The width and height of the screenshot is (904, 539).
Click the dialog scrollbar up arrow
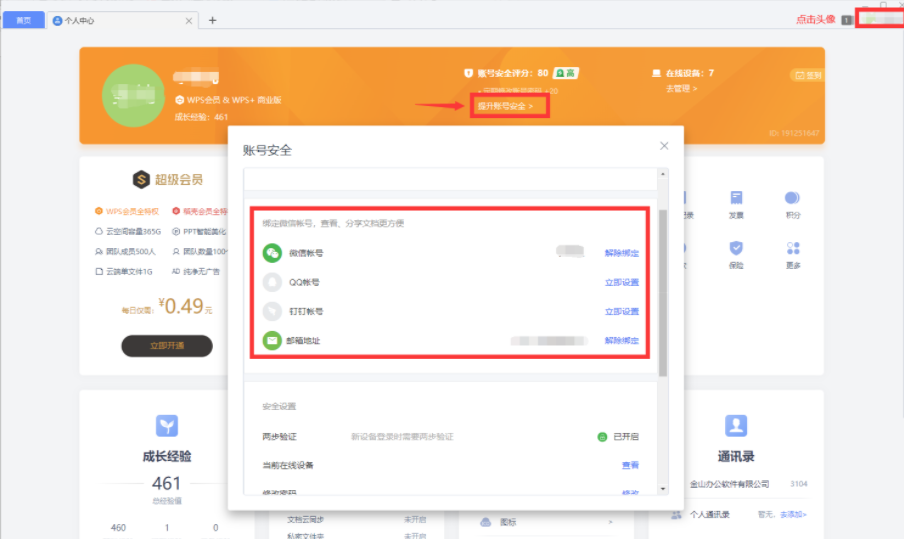[x=662, y=174]
